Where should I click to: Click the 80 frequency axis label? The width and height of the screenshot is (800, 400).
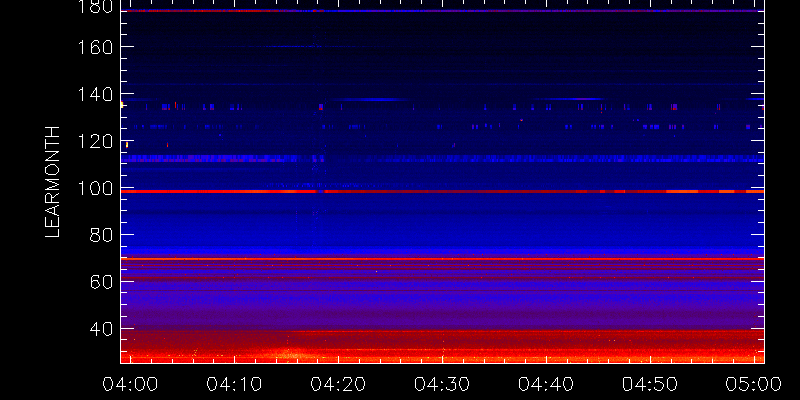point(101,235)
